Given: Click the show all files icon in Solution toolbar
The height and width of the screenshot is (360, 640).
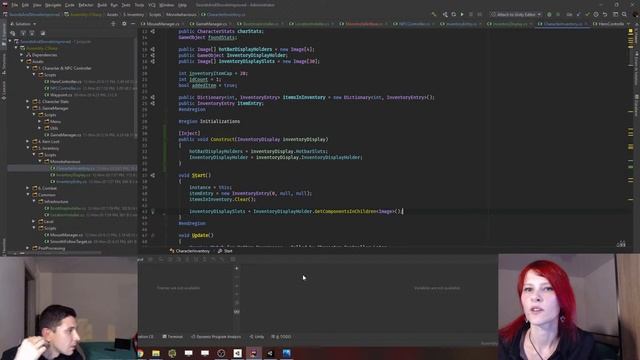Looking at the screenshot, I should click(x=42, y=33).
